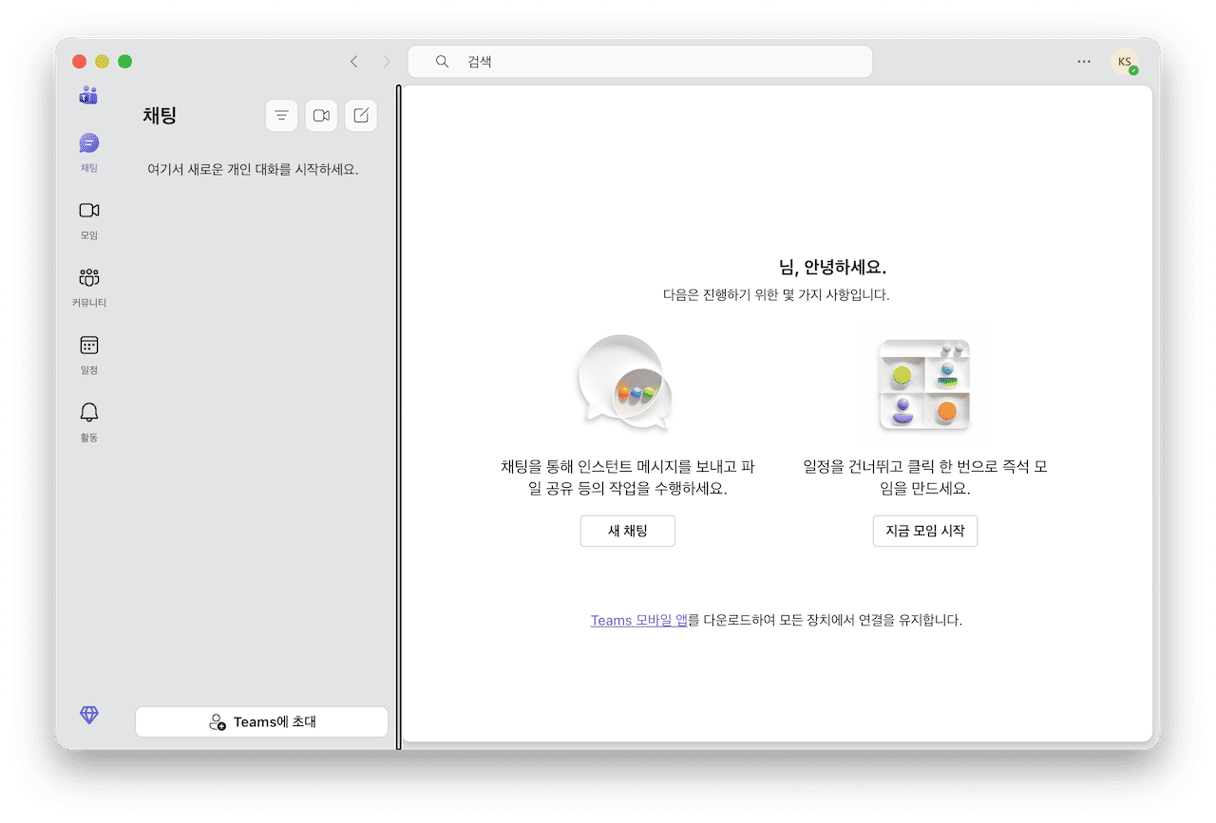Click the pane divider beside chat list
Screen dimensions: 1216x823
coord(399,416)
